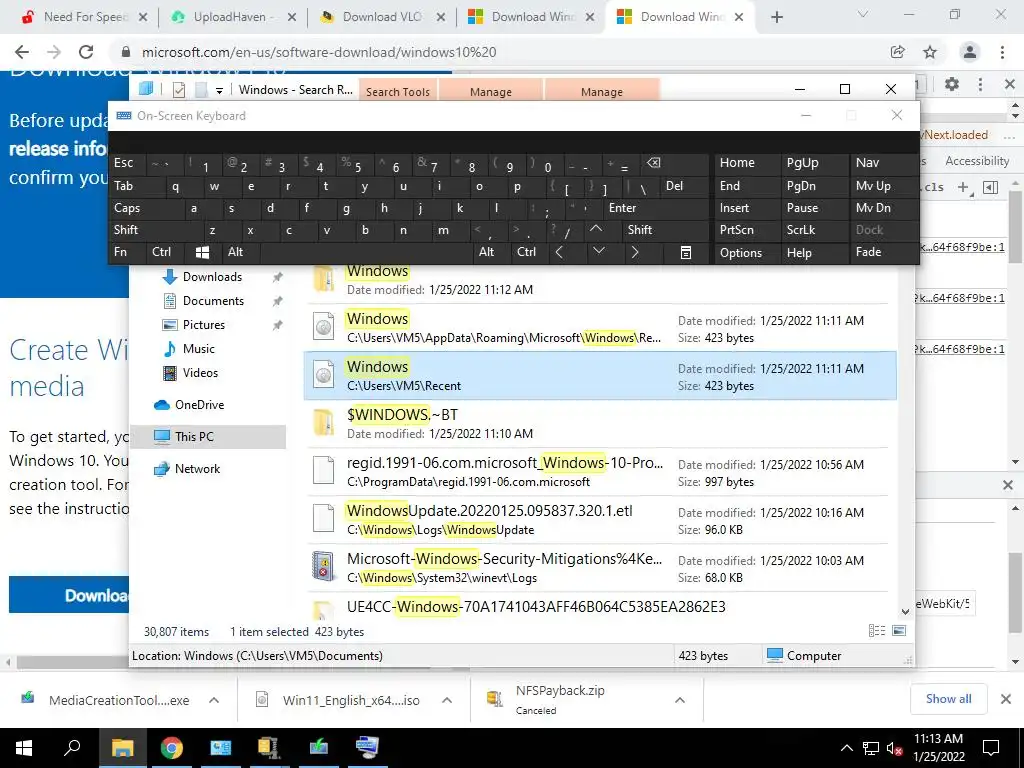The width and height of the screenshot is (1024, 768).
Task: Bookmark this page with the star icon
Action: point(930,52)
